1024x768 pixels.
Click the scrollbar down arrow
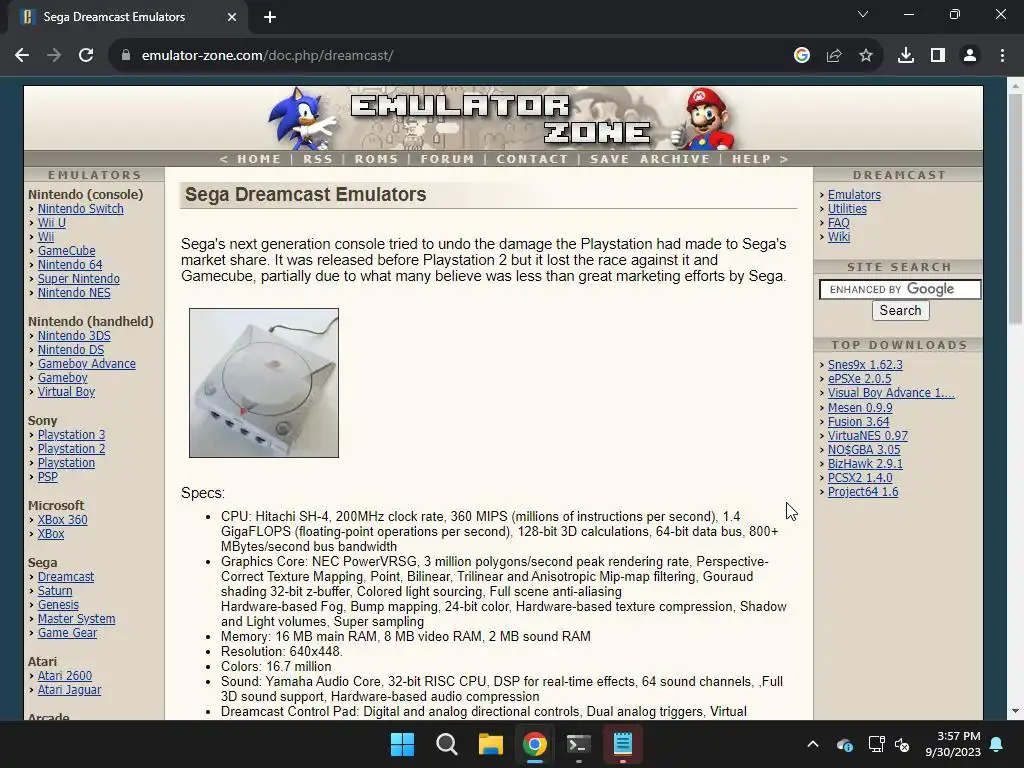click(x=1016, y=712)
